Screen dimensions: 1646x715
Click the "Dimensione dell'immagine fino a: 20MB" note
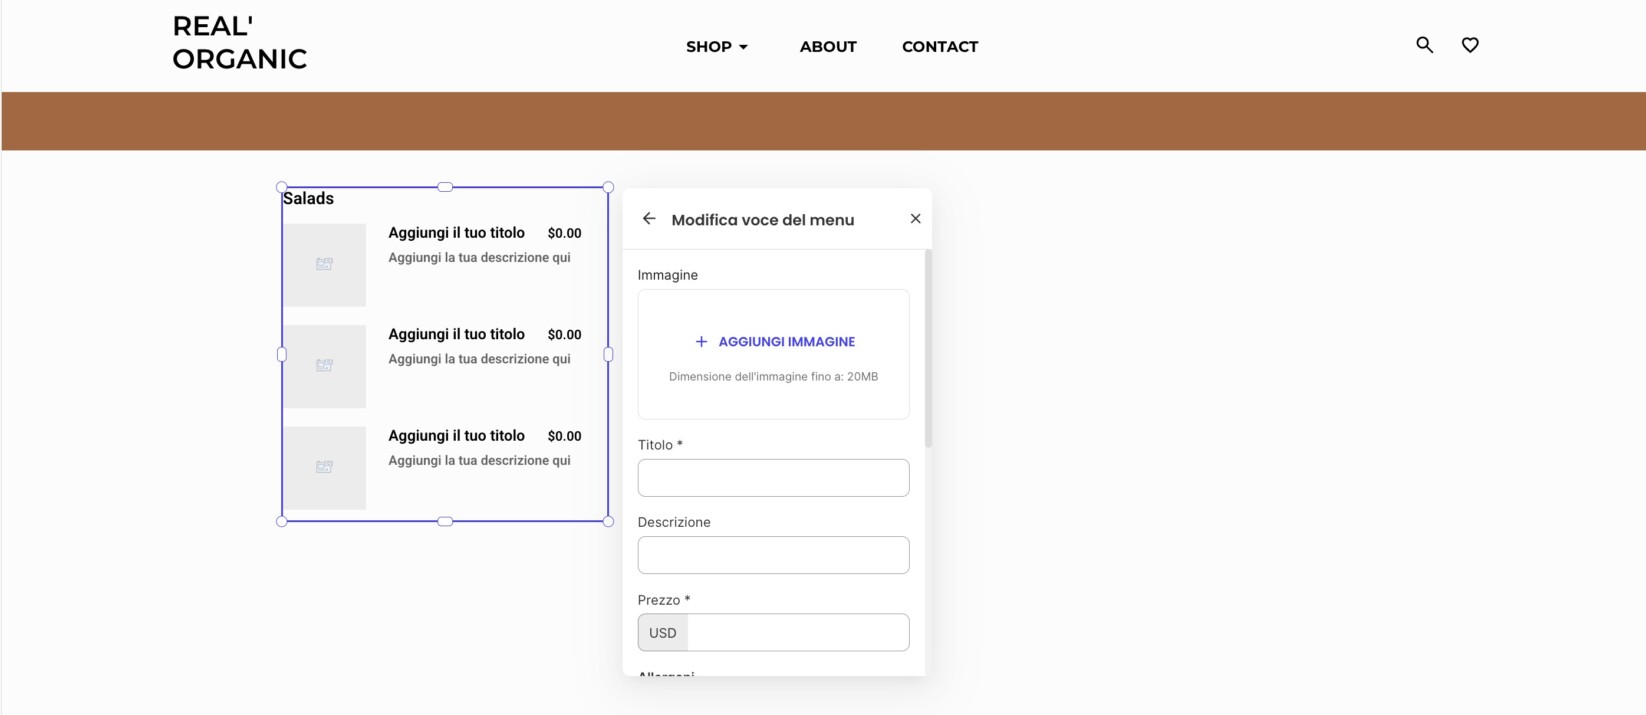(x=774, y=377)
